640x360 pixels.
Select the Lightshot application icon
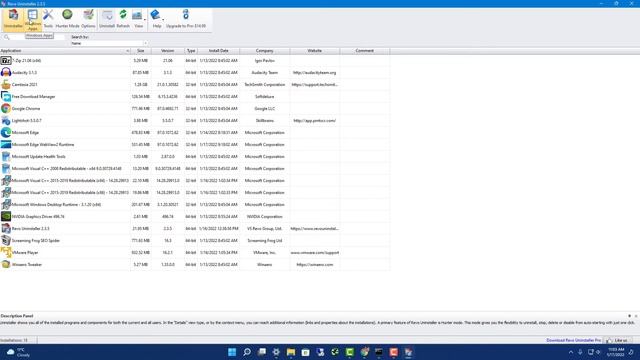[x=6, y=120]
